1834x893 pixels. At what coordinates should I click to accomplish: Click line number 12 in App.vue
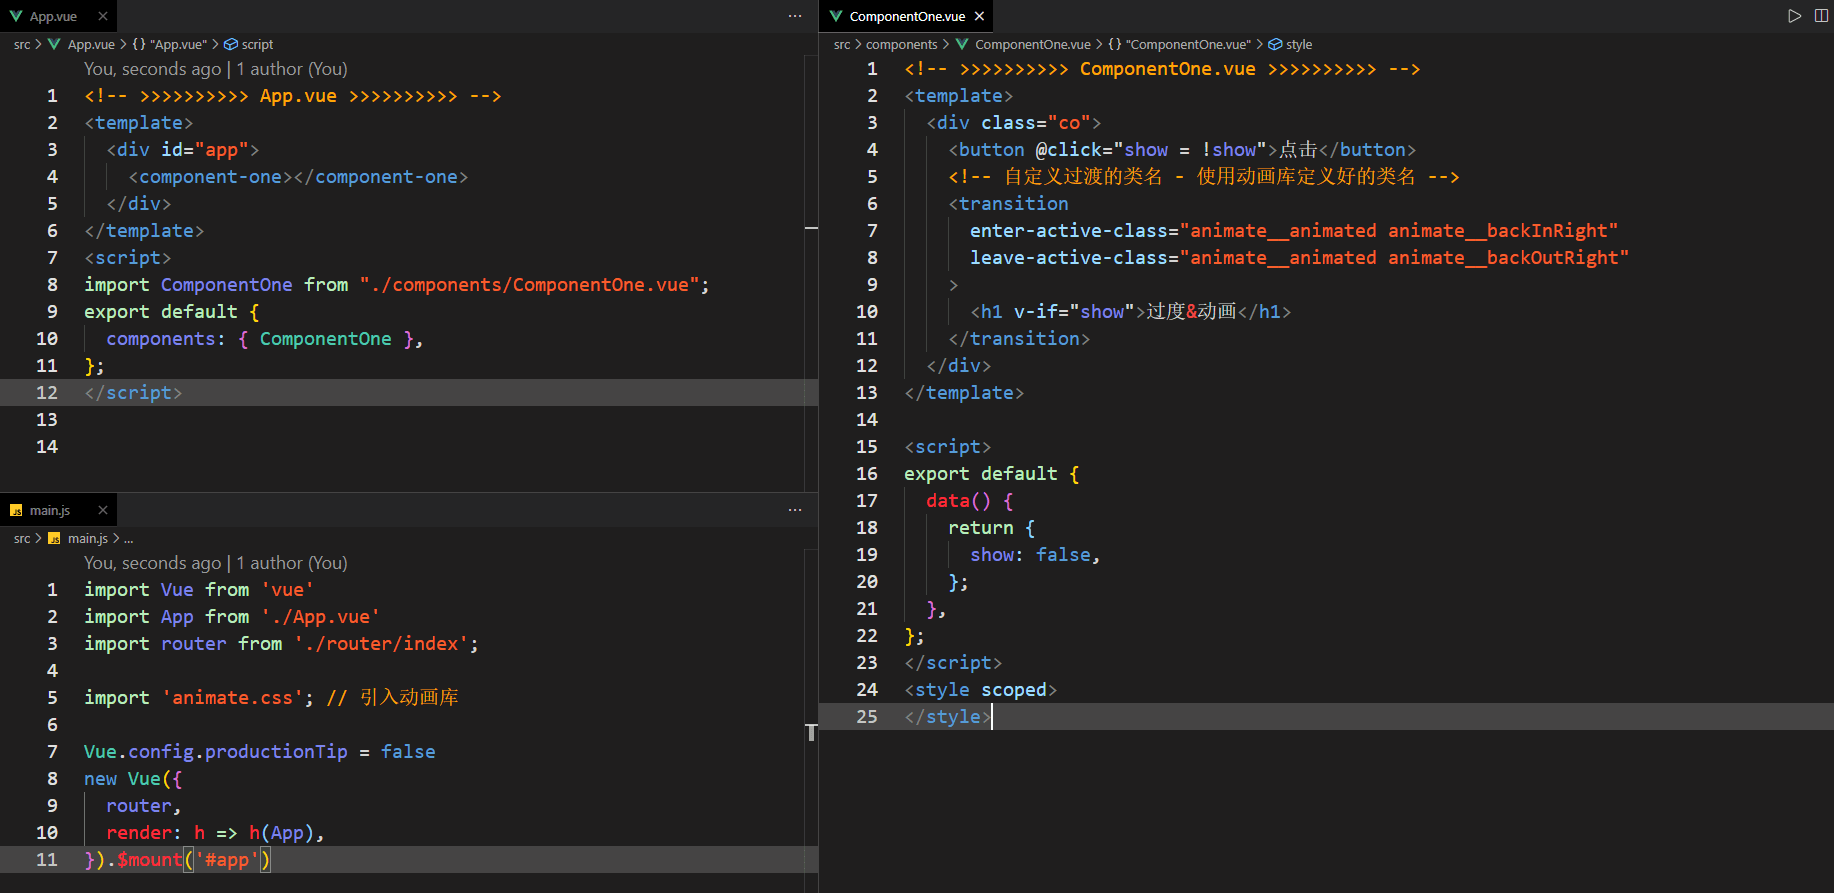[x=47, y=392]
